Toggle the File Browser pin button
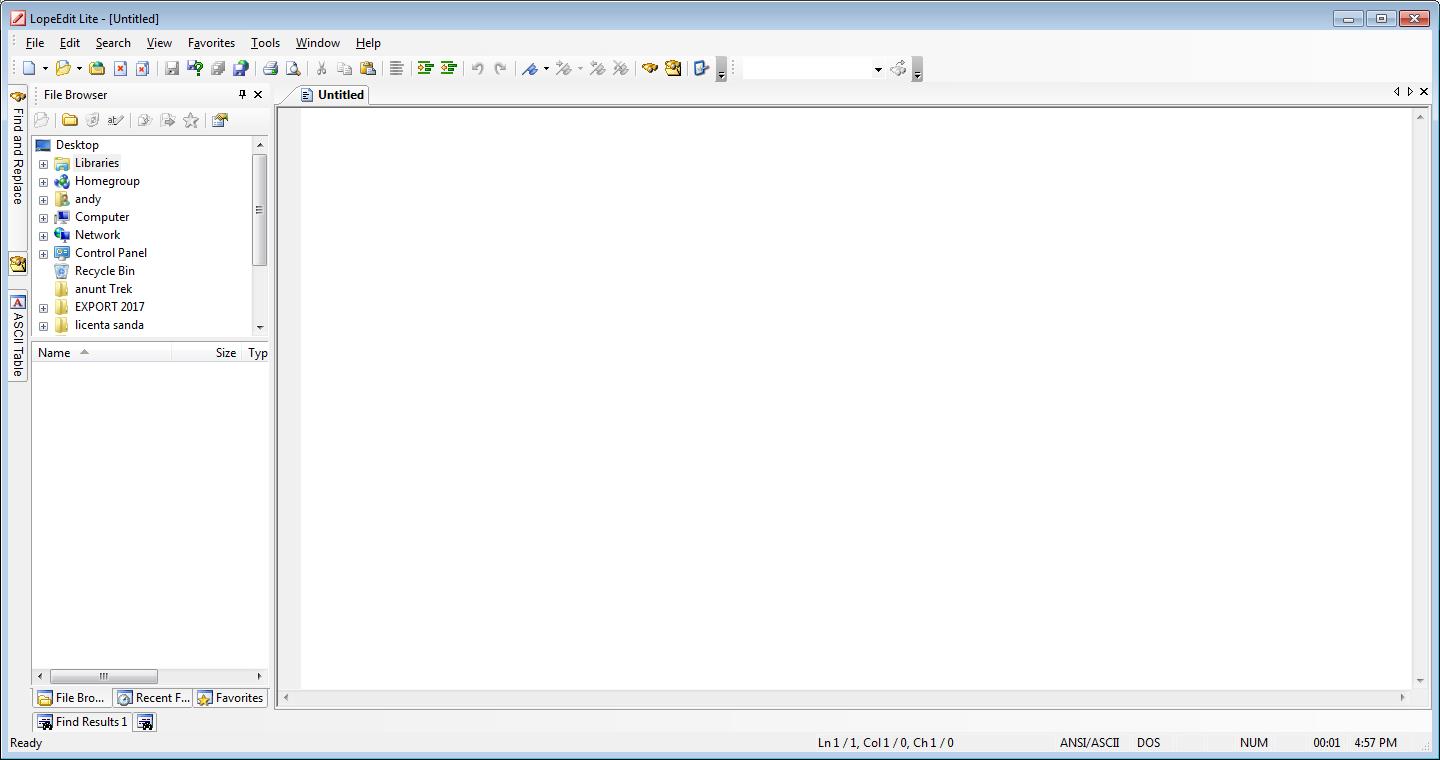The image size is (1440, 760). pyautogui.click(x=240, y=94)
